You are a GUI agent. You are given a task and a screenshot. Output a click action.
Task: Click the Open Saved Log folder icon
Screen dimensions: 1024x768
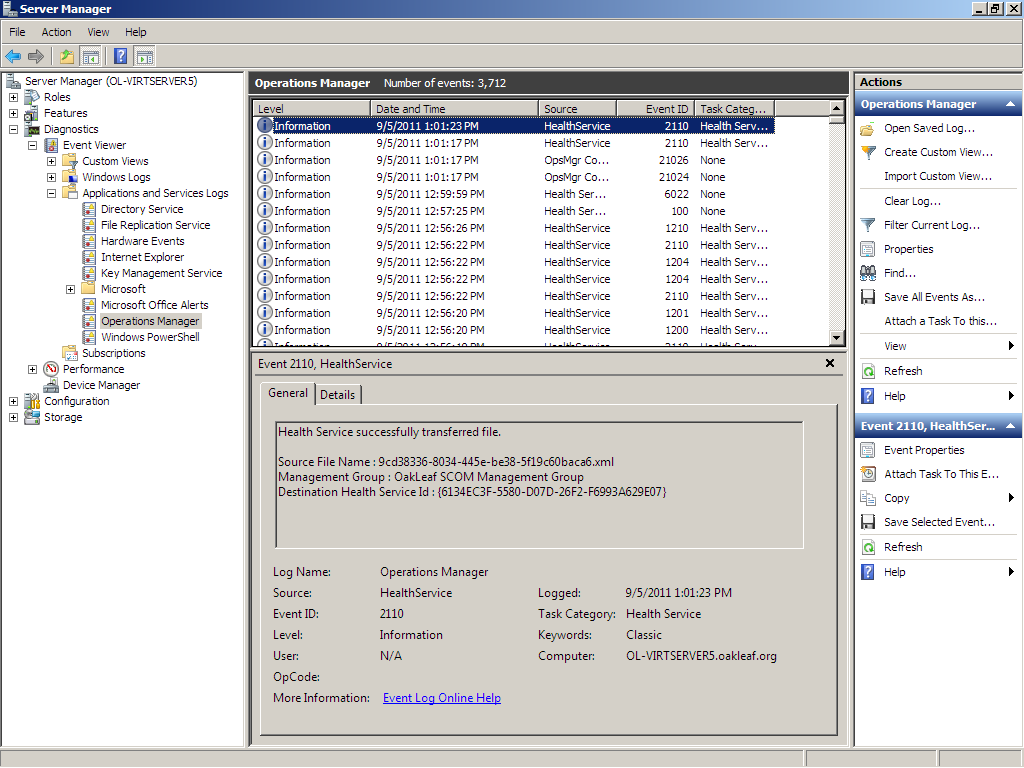(x=868, y=129)
